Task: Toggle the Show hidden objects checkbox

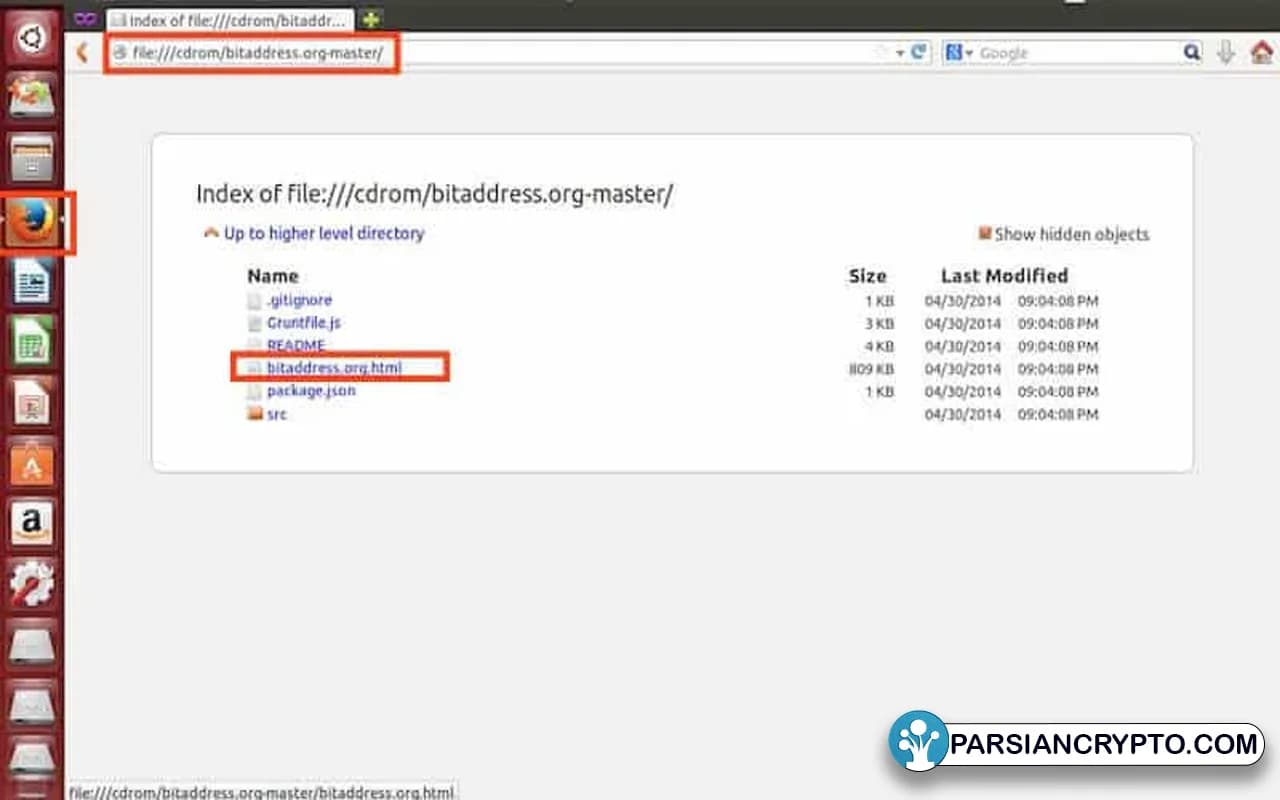Action: click(x=985, y=234)
